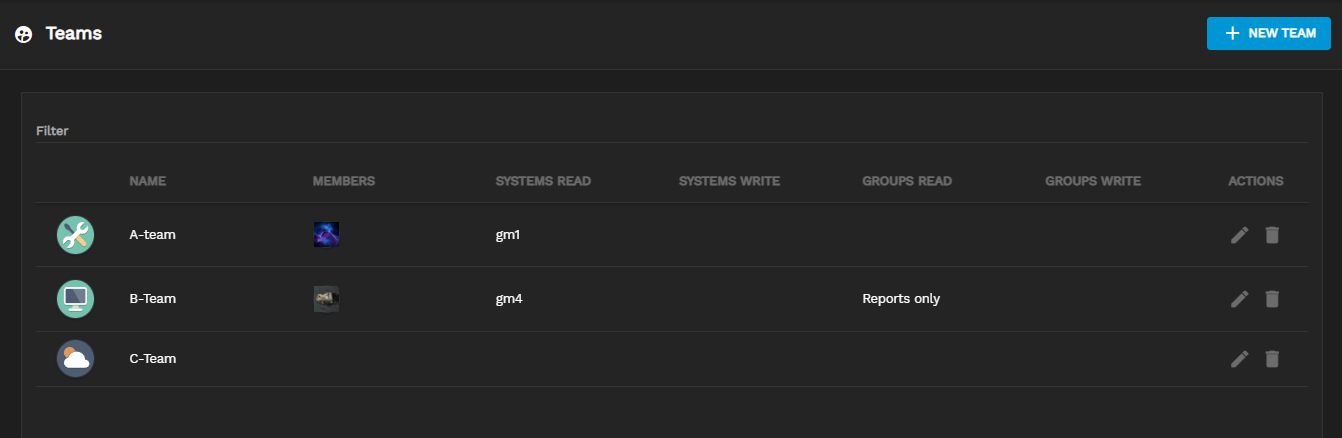Click the C-Team cloud avatar icon
Image resolution: width=1342 pixels, height=438 pixels.
[75, 358]
